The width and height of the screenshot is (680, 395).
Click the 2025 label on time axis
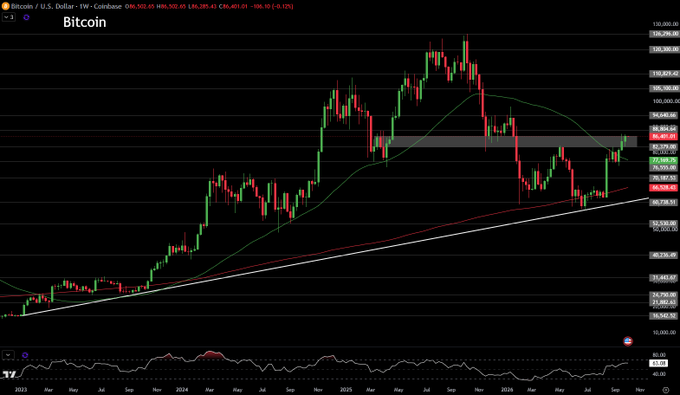pos(346,390)
